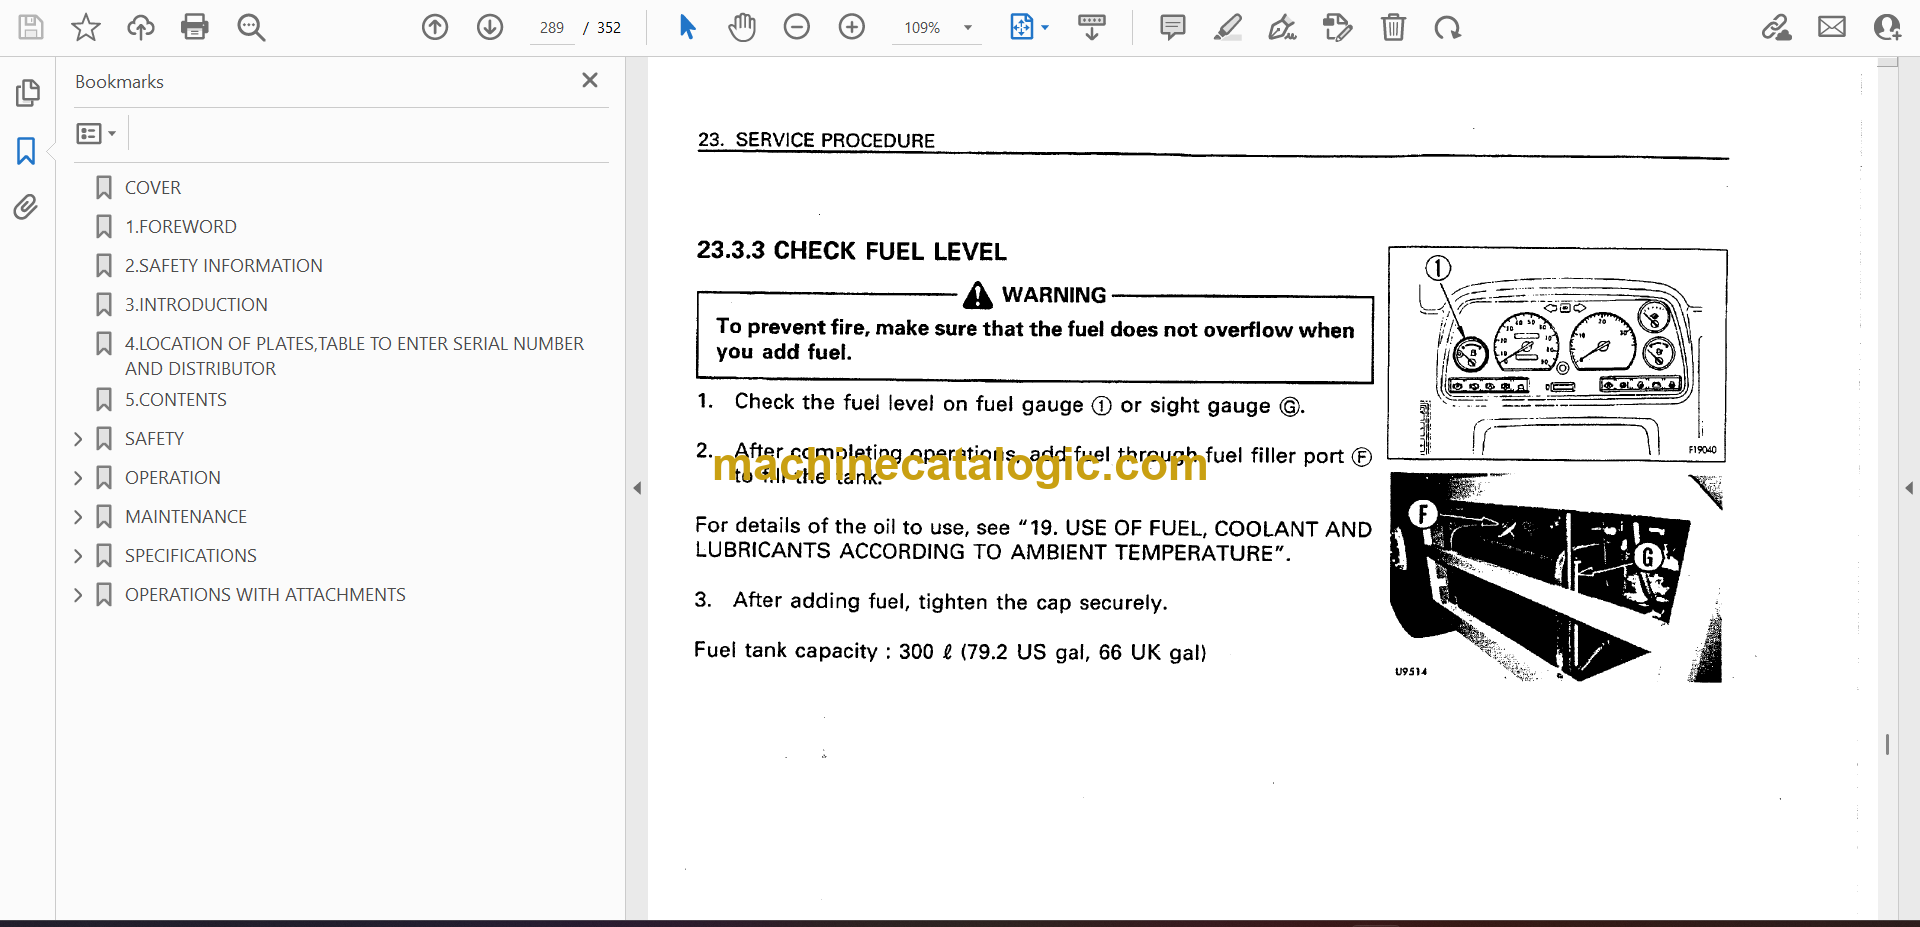Select the SPECIFICATIONS bookmark label
The width and height of the screenshot is (1920, 927).
pos(191,555)
